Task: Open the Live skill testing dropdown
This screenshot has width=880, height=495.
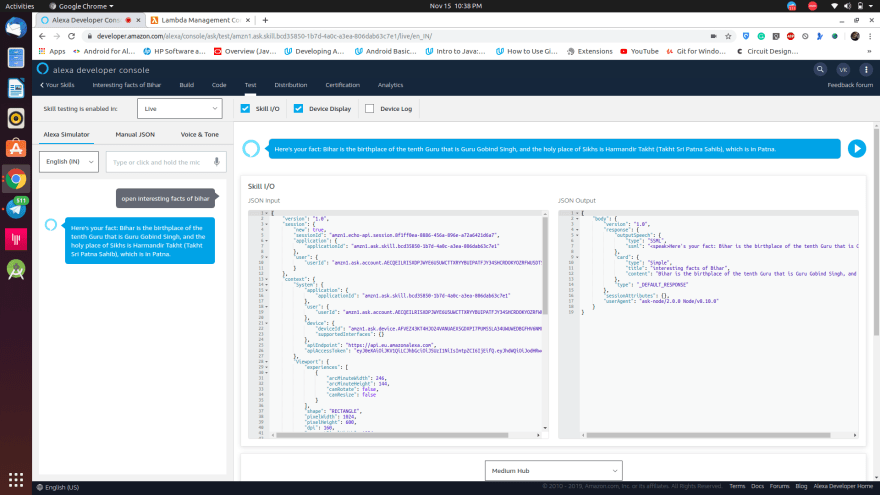Action: click(180, 108)
